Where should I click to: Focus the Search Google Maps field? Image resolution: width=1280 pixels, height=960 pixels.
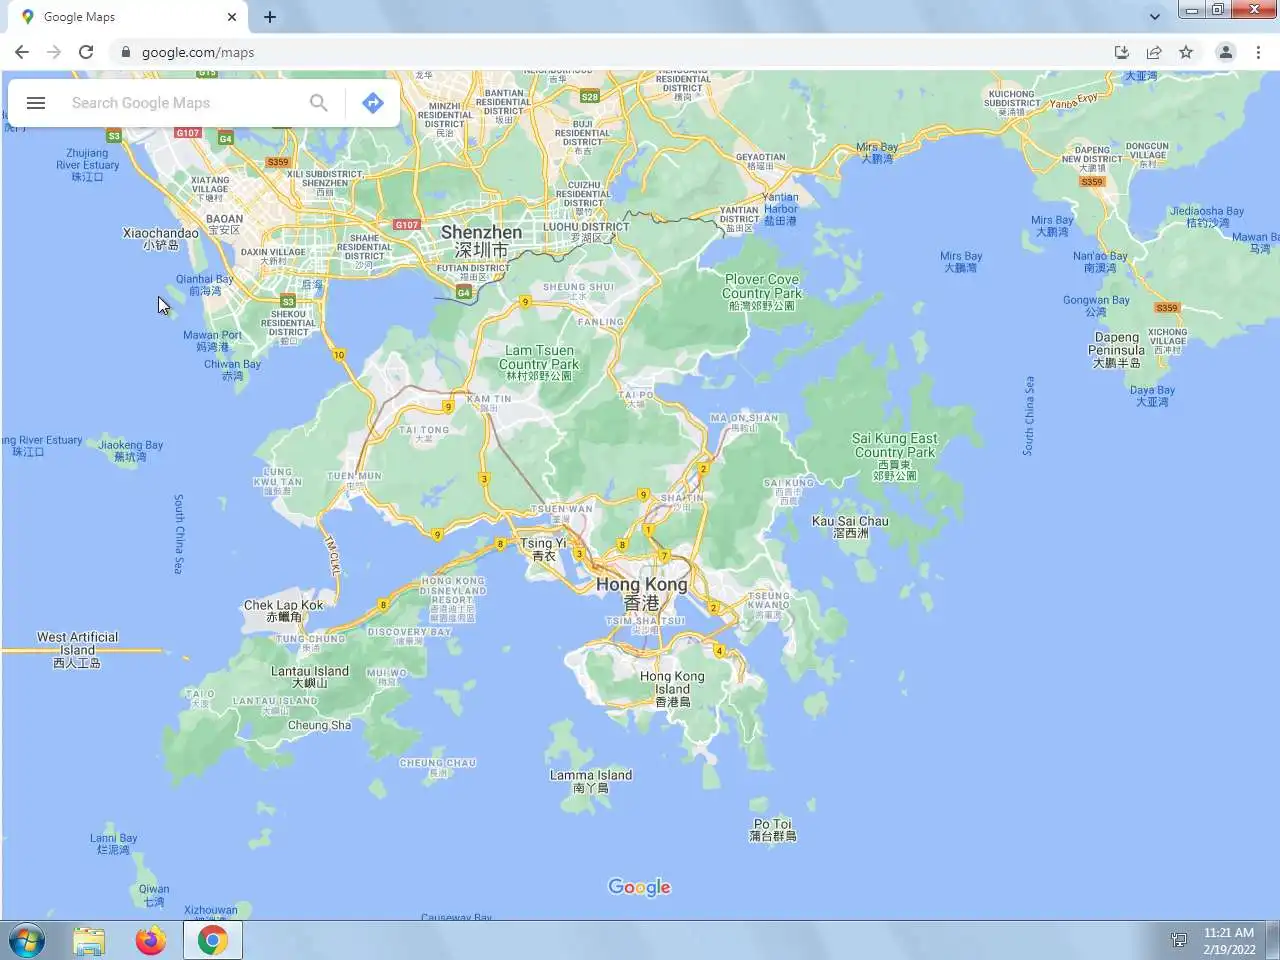(x=180, y=103)
